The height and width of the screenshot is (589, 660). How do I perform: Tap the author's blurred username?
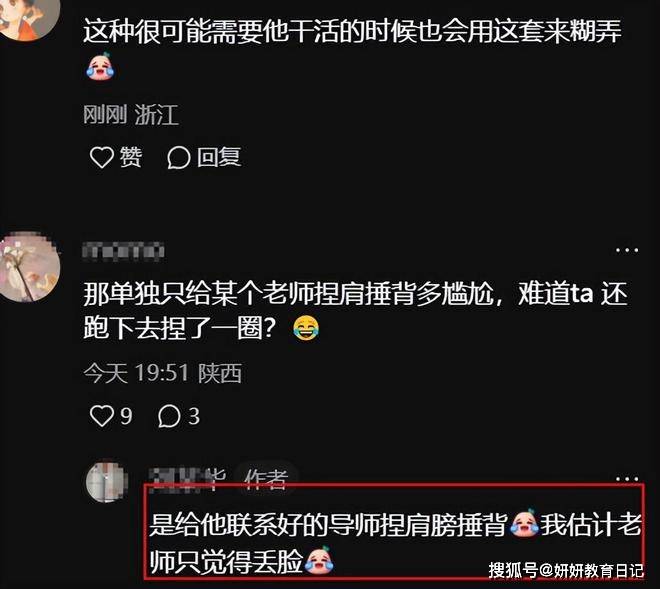pos(188,480)
